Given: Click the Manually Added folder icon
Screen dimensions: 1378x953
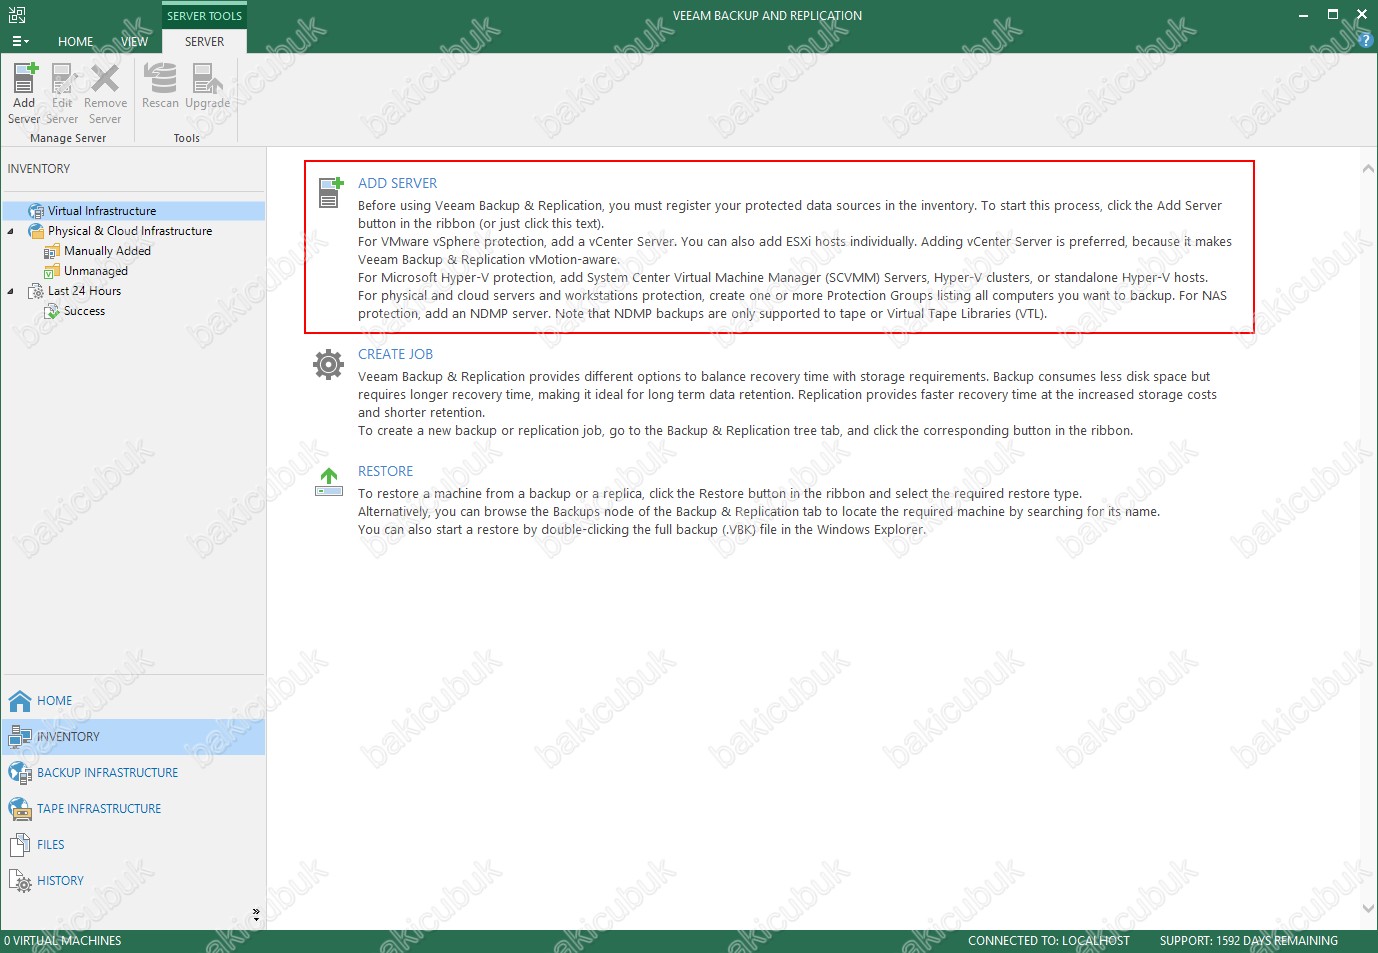Looking at the screenshot, I should pos(52,251).
